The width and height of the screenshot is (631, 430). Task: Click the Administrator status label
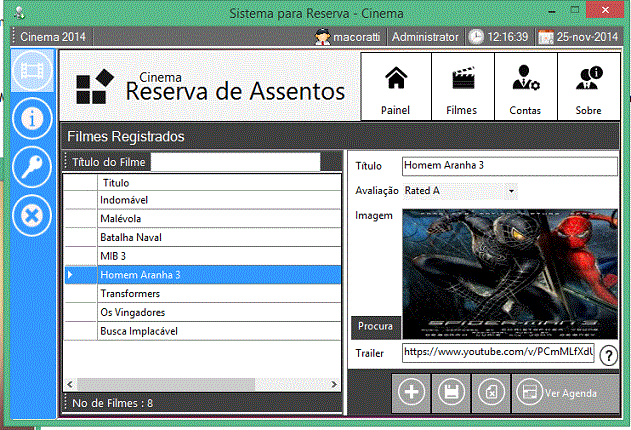click(425, 37)
